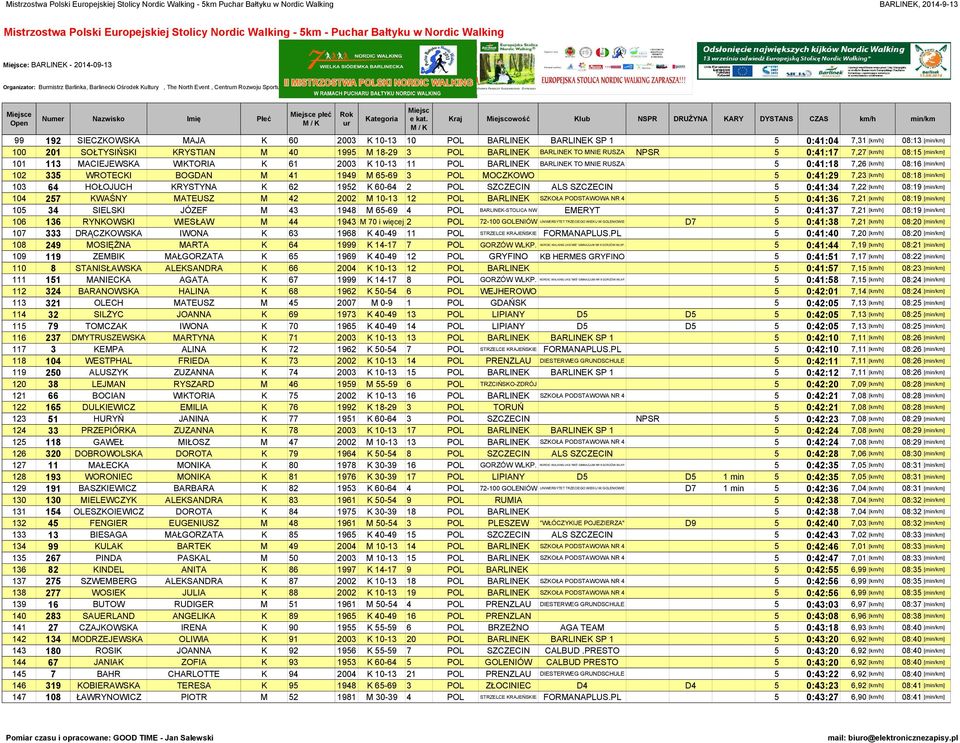
Task: Click the surname PRZEPIÓRKA
Action: click(108, 431)
